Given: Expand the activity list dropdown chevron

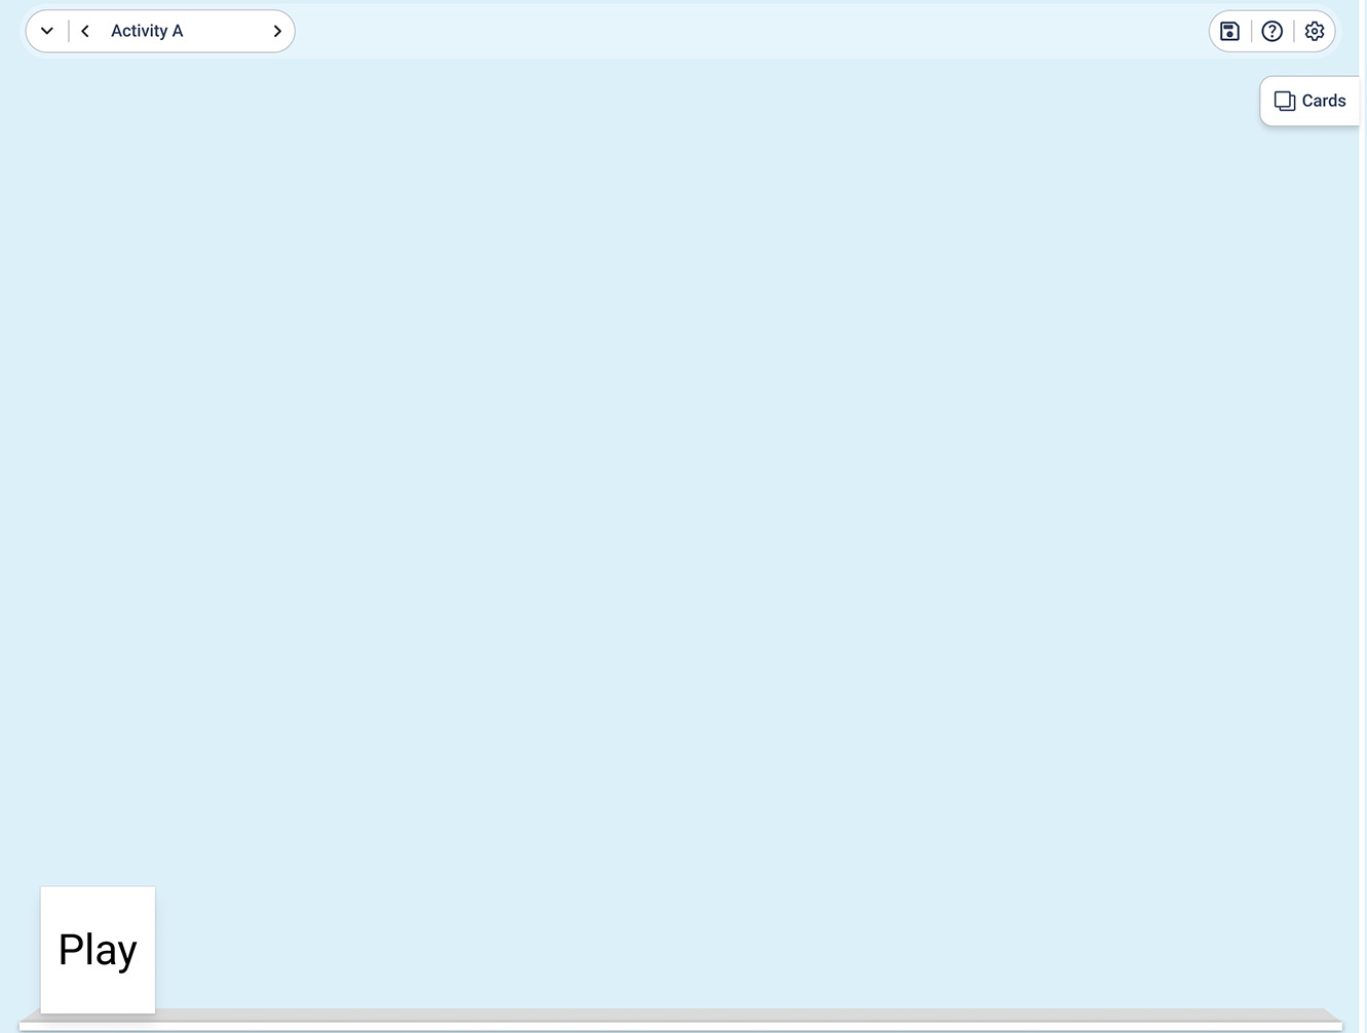Looking at the screenshot, I should (47, 31).
